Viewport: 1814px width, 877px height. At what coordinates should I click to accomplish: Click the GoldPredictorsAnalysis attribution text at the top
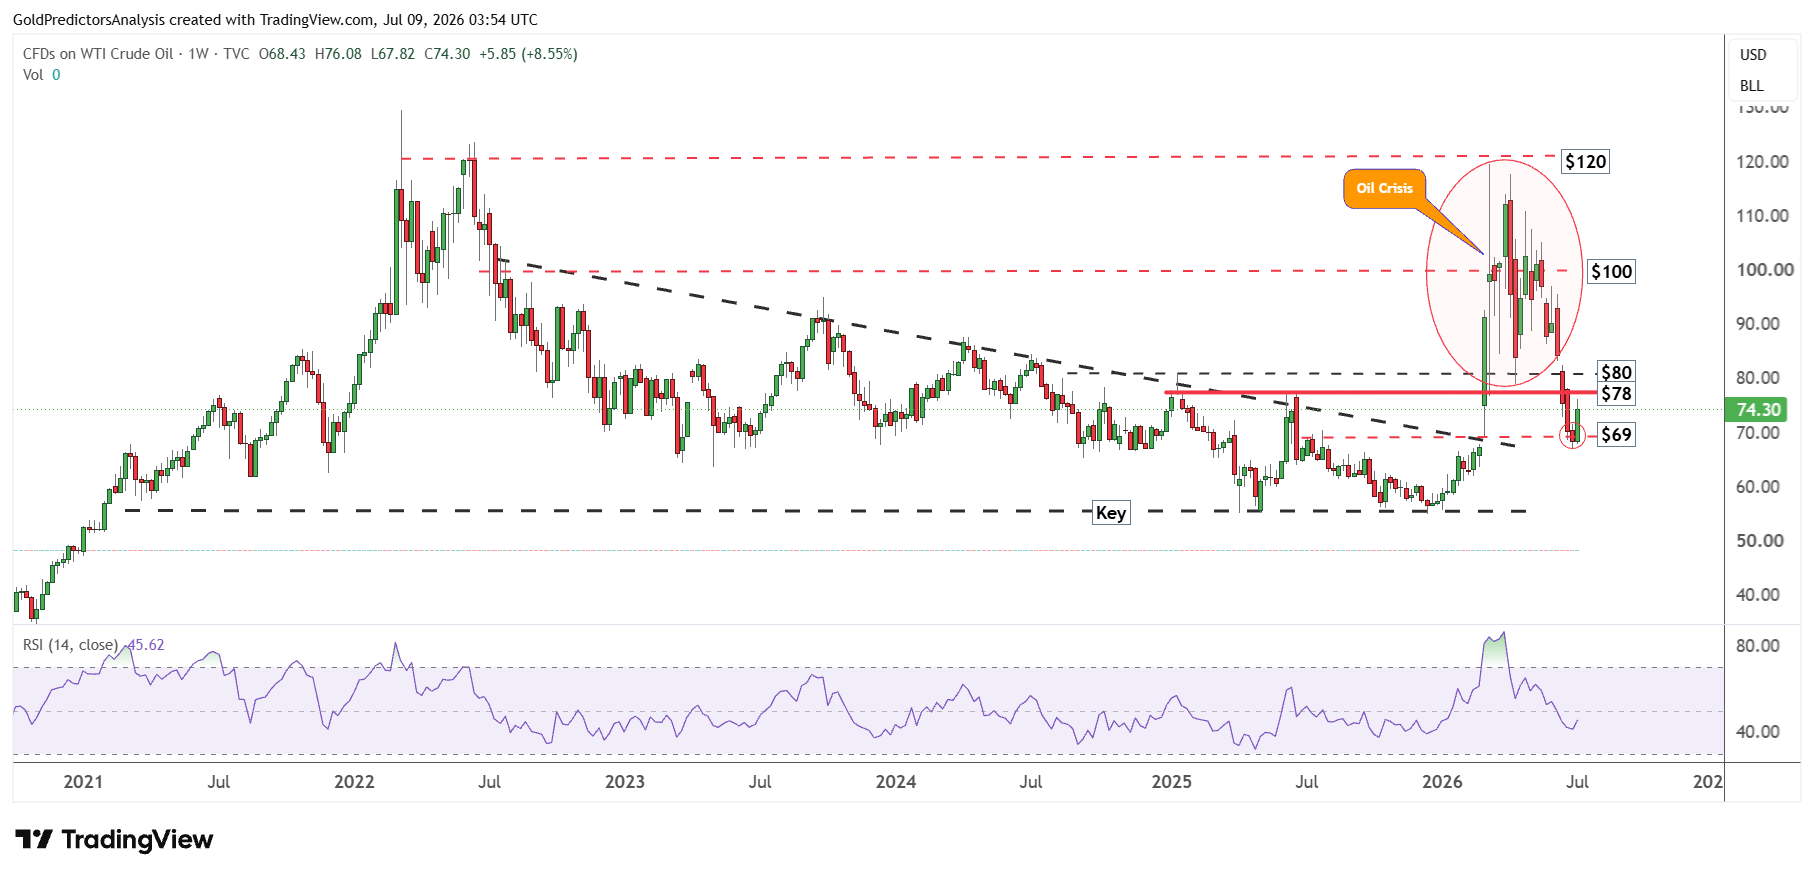tap(275, 19)
